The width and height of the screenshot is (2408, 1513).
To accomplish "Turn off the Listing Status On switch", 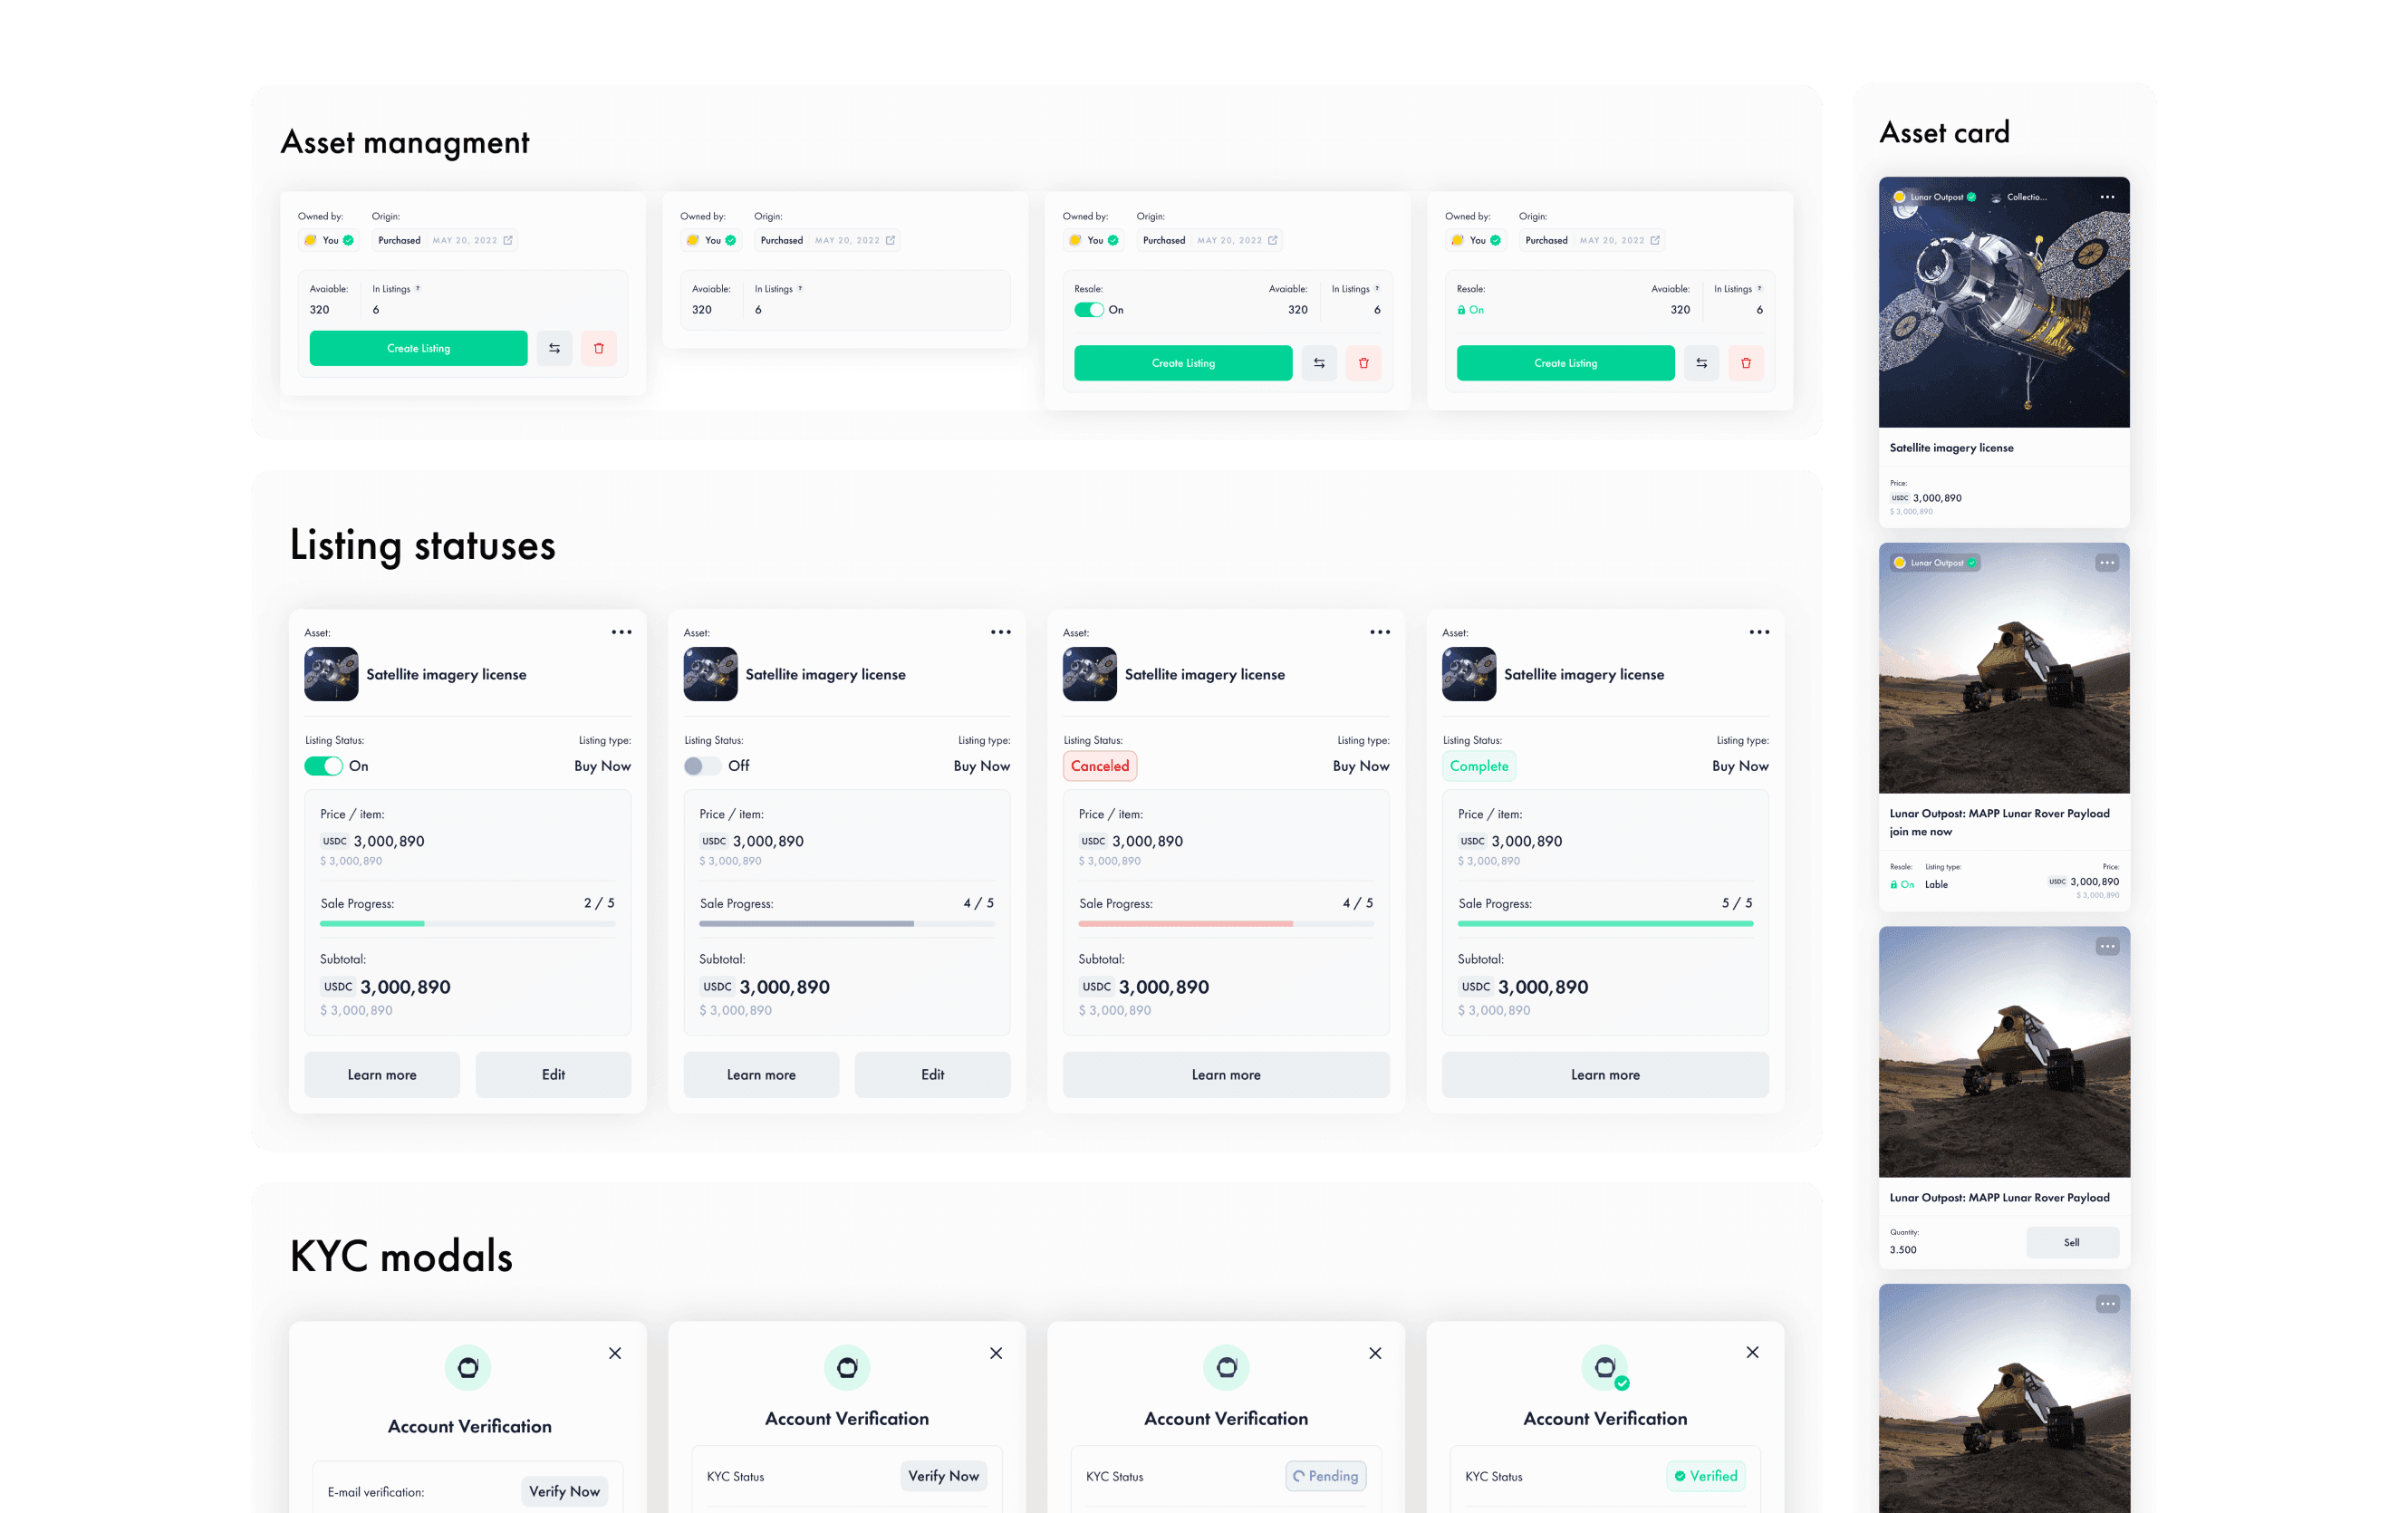I will 323,766.
